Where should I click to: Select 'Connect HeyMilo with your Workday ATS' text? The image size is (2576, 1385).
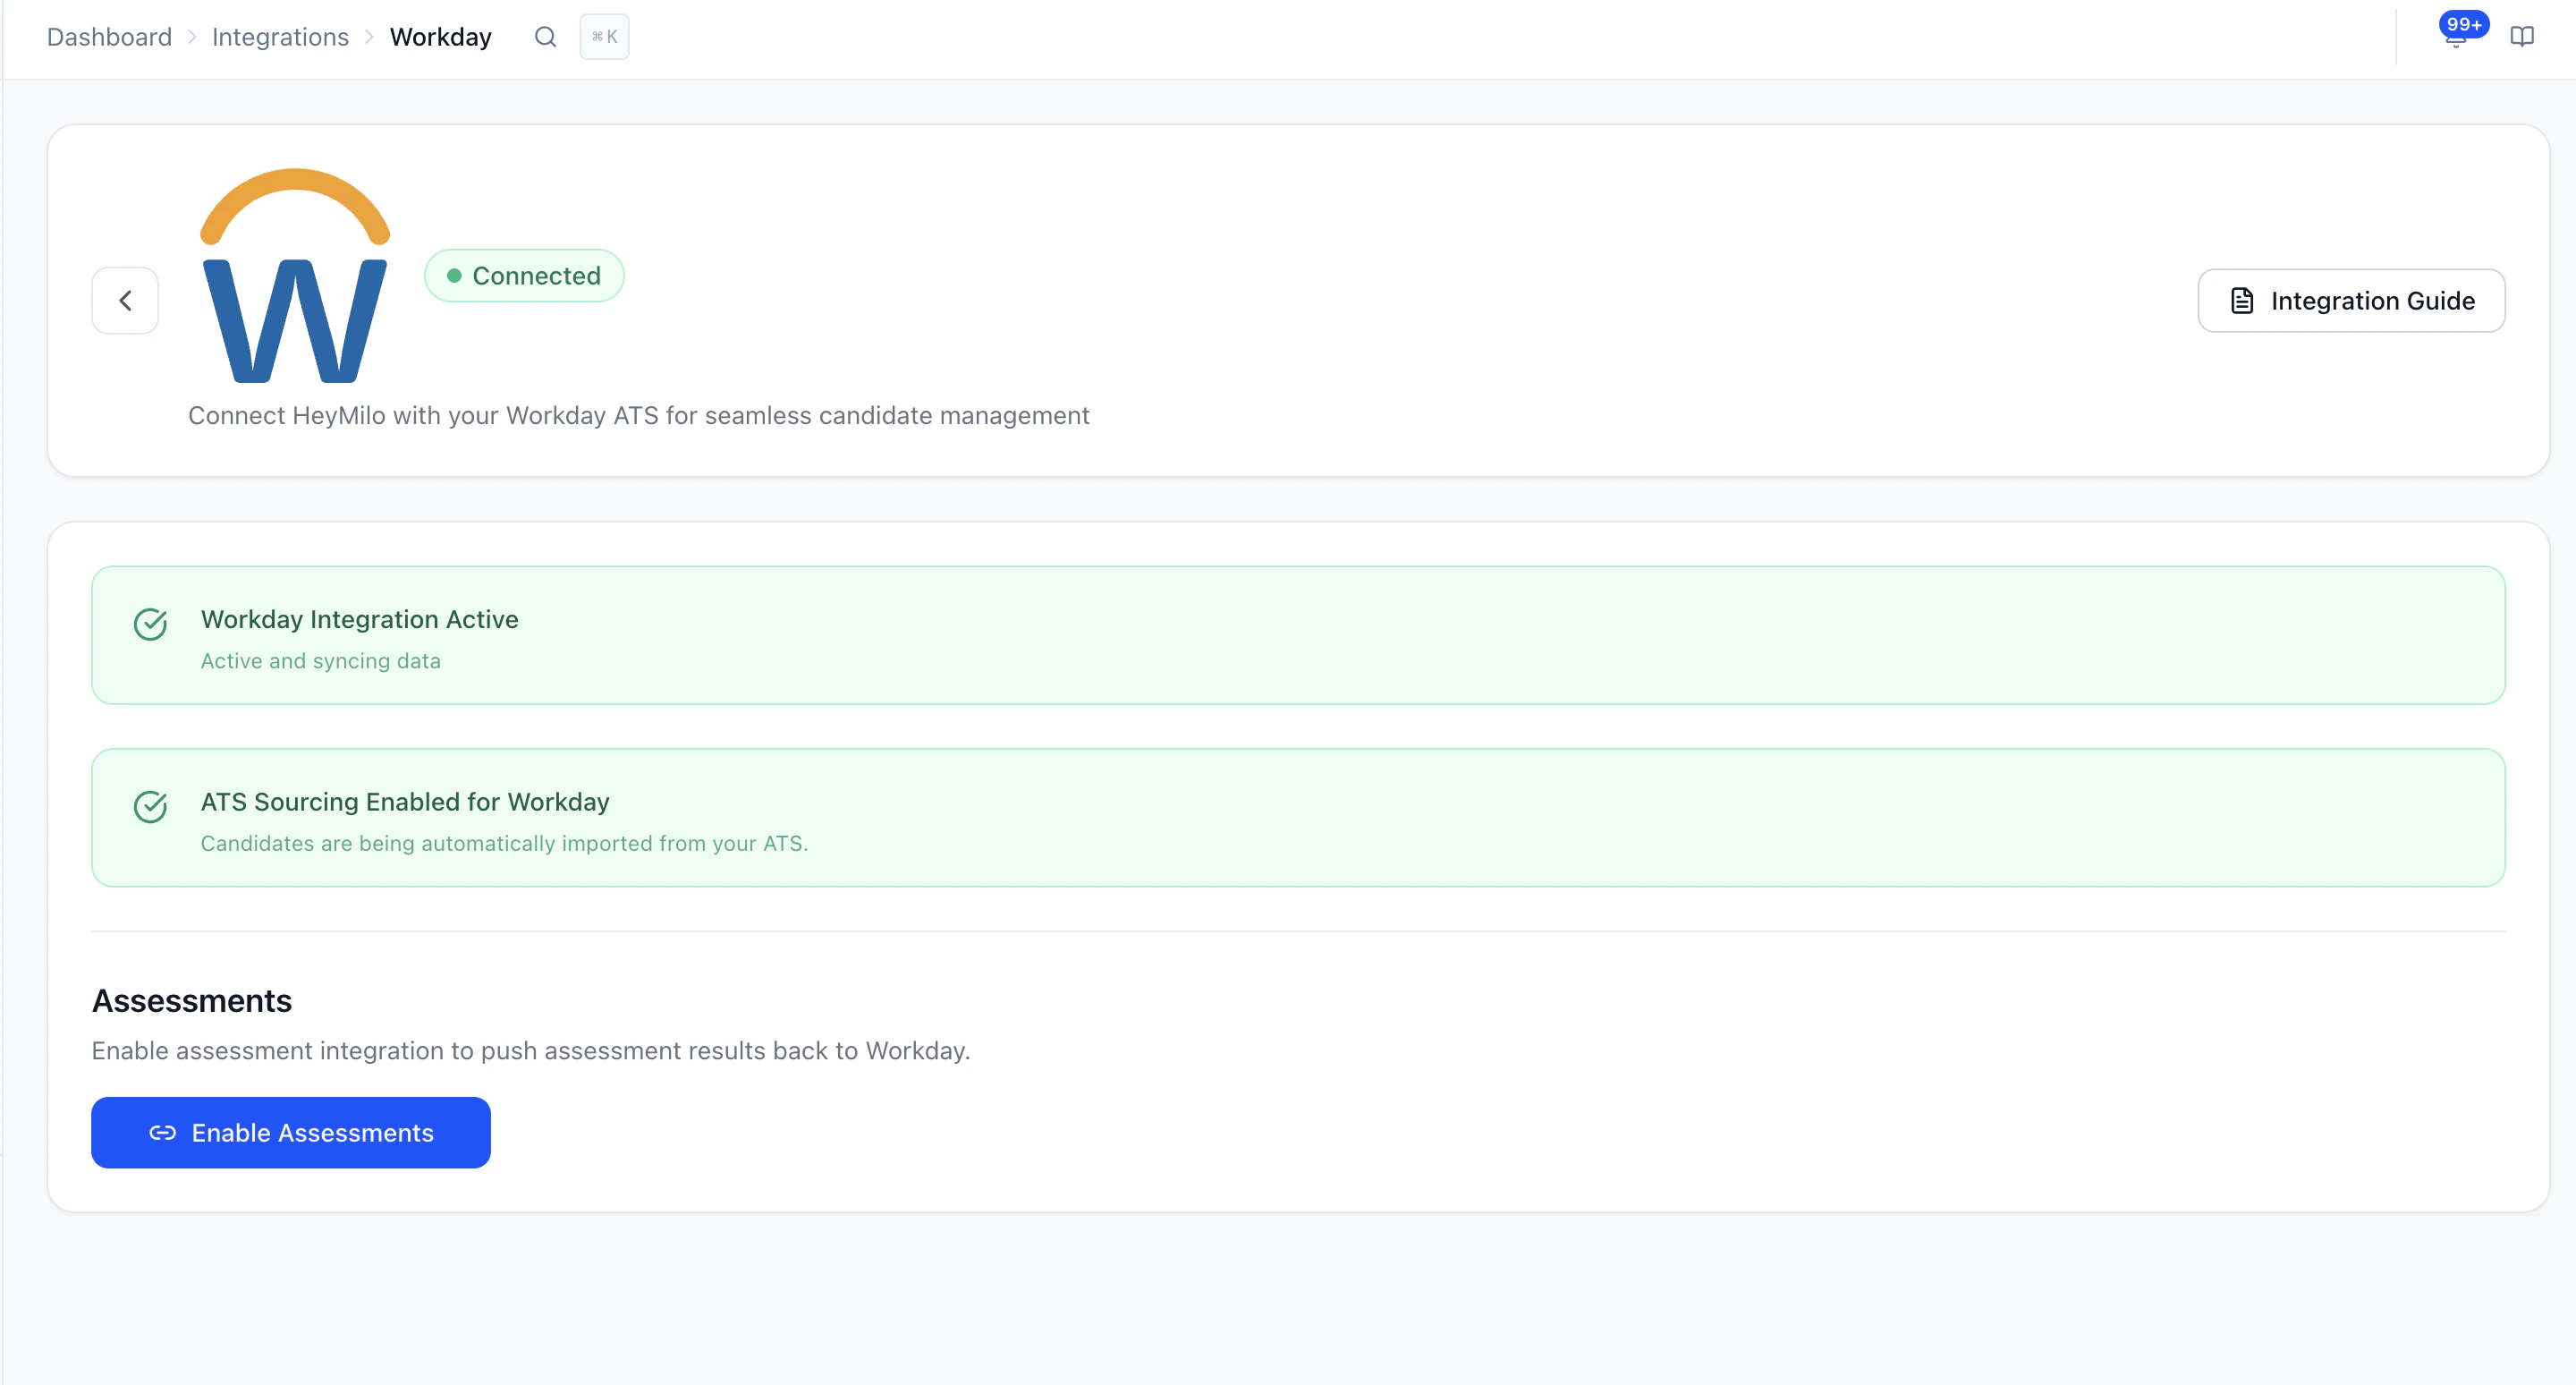coord(638,415)
